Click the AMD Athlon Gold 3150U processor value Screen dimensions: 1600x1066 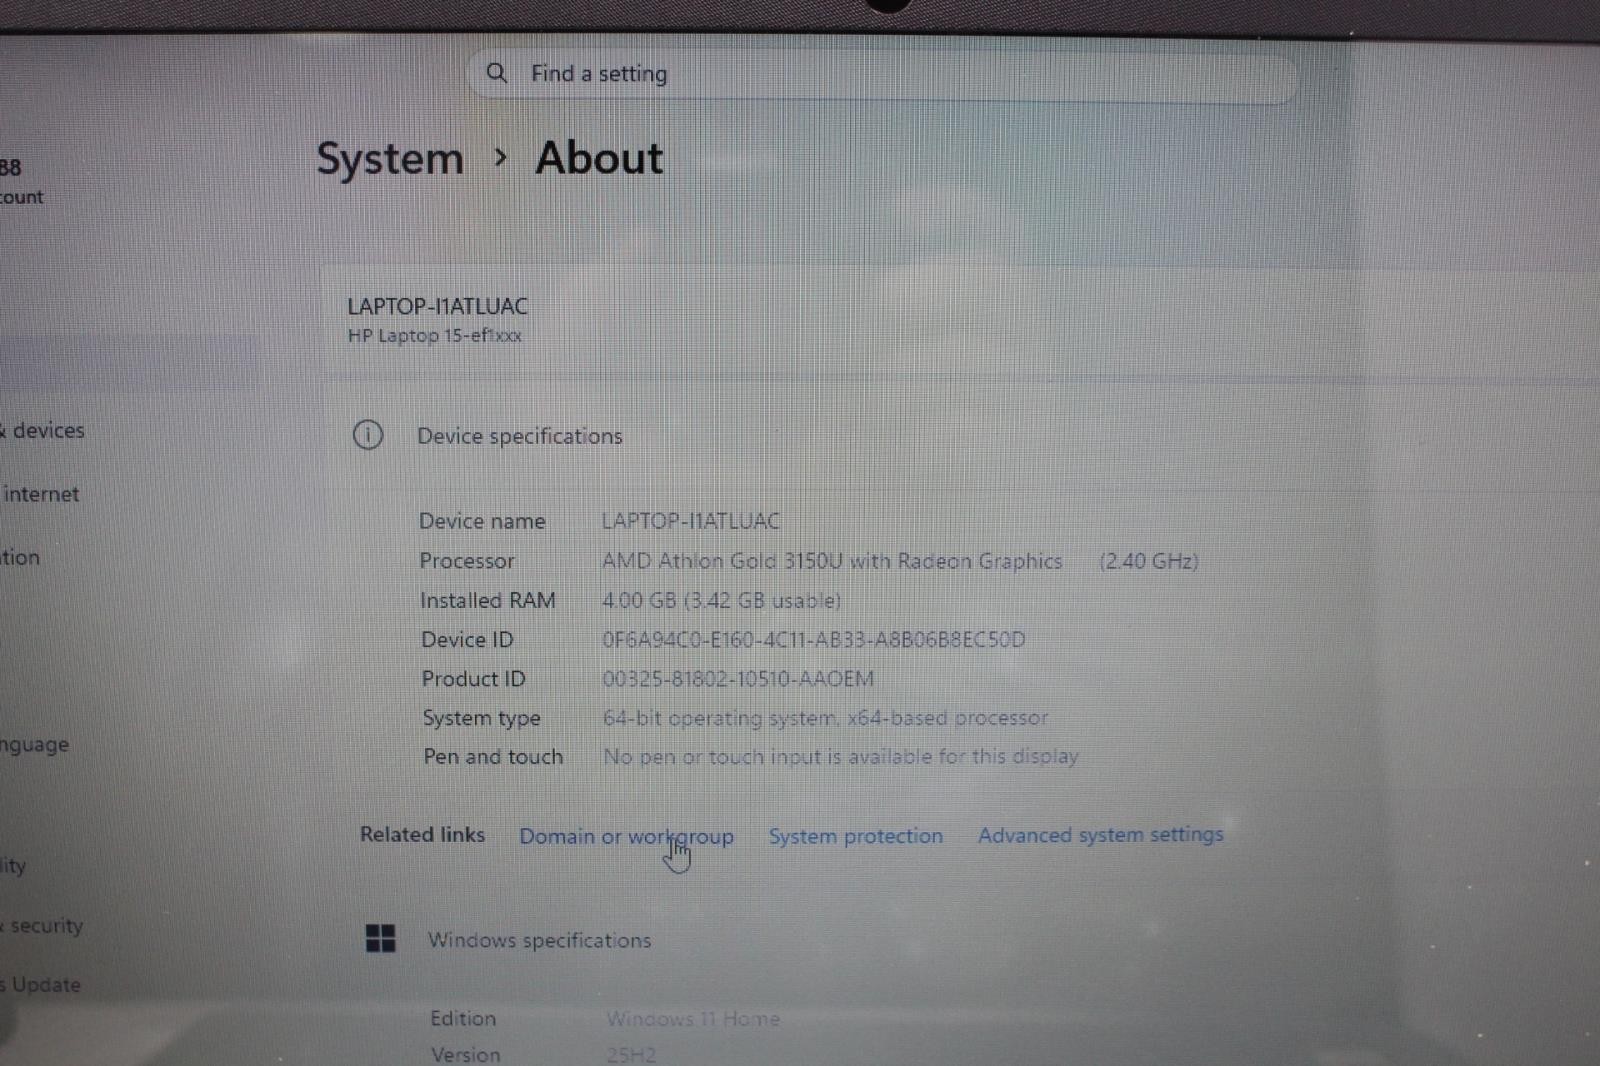832,561
